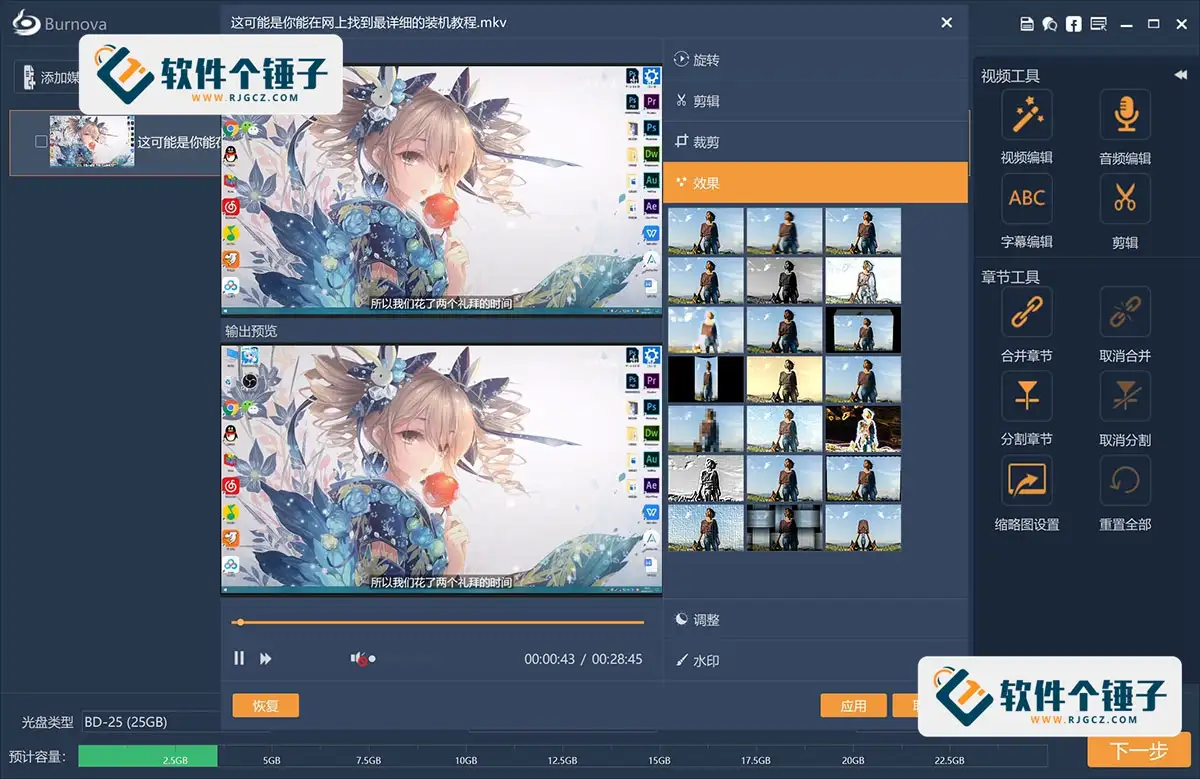Image resolution: width=1200 pixels, height=779 pixels.
Task: Expand the Rotate (旋转) section
Action: 815,60
